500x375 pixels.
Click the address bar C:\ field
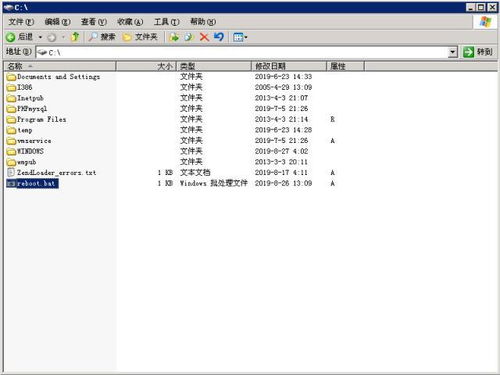[x=242, y=52]
